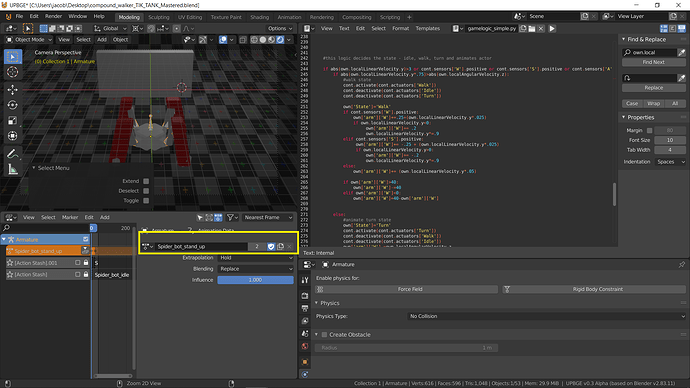Open the text editor Templates menu
690x388 pixels.
428,29
